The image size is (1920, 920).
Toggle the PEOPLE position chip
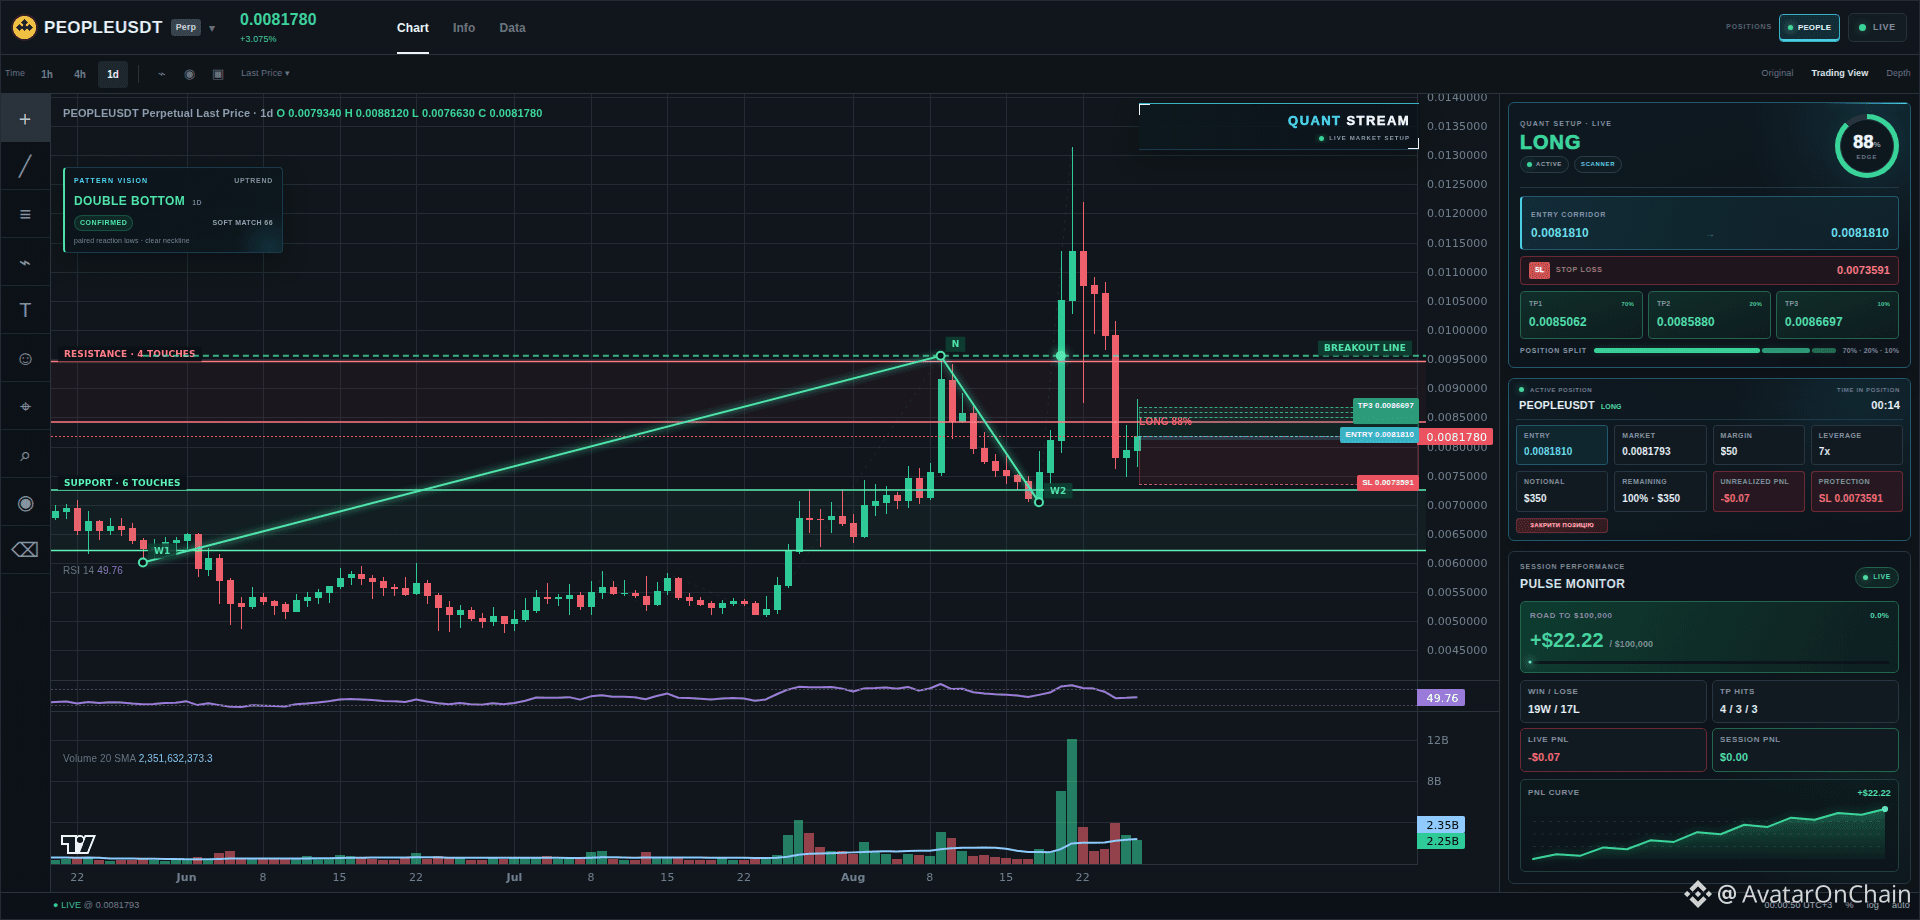1809,27
